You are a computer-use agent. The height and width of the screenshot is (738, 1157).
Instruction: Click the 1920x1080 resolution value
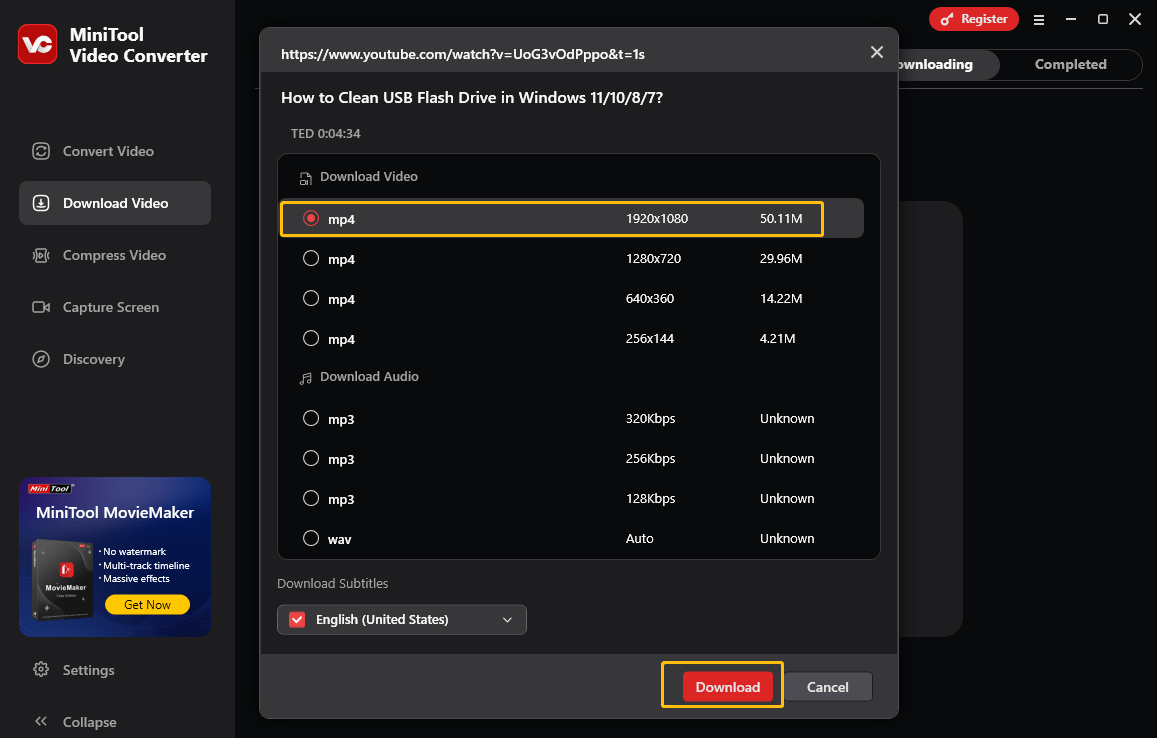pyautogui.click(x=657, y=218)
